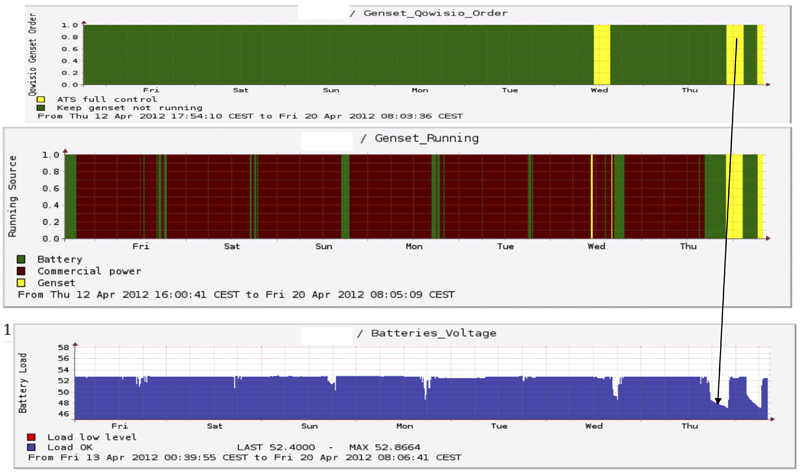This screenshot has width=800, height=472.
Task: Click the blue Load OK legend swatch
Action: 31,448
